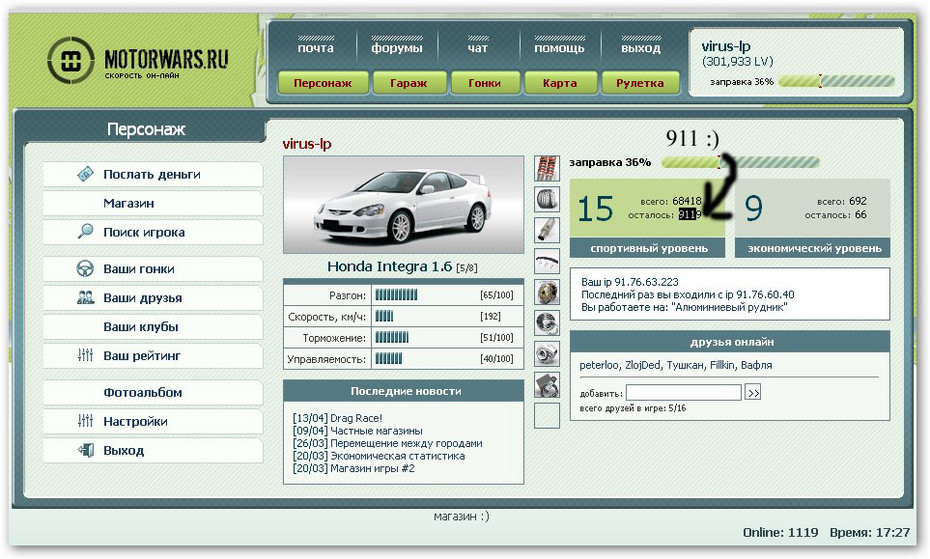Click the engine block part icon
This screenshot has height=559, width=930.
point(547,385)
